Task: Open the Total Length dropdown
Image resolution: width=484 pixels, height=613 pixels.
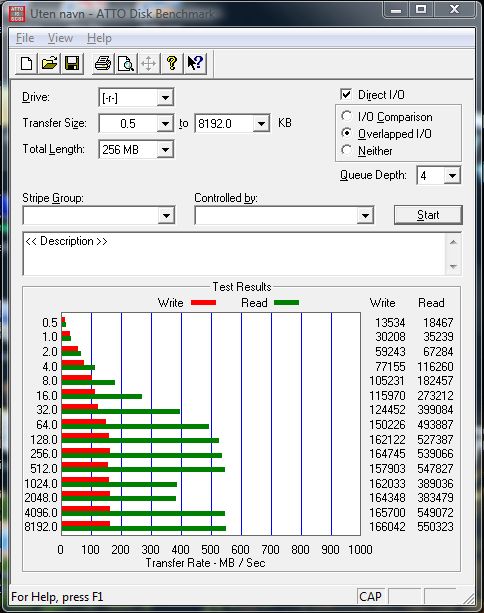Action: pos(165,150)
